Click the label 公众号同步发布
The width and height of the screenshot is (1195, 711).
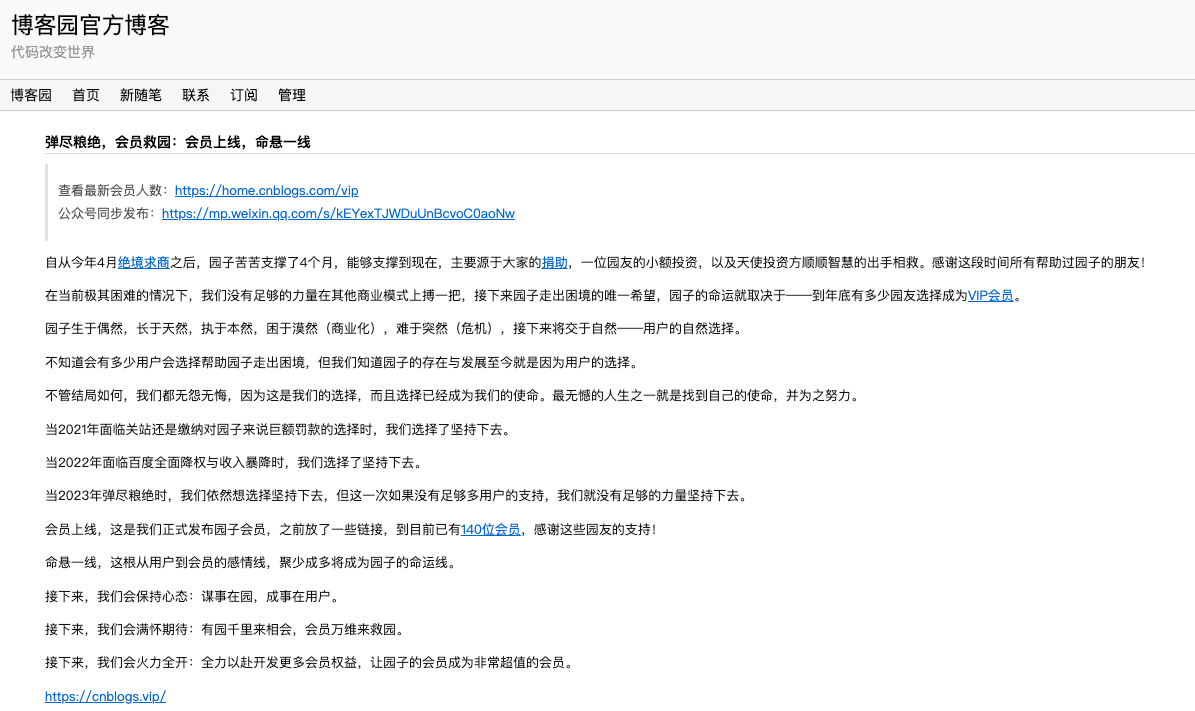(107, 213)
